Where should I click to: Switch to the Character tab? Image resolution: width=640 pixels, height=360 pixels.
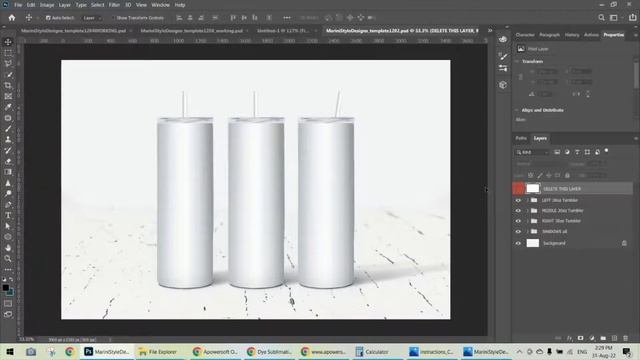coord(525,35)
